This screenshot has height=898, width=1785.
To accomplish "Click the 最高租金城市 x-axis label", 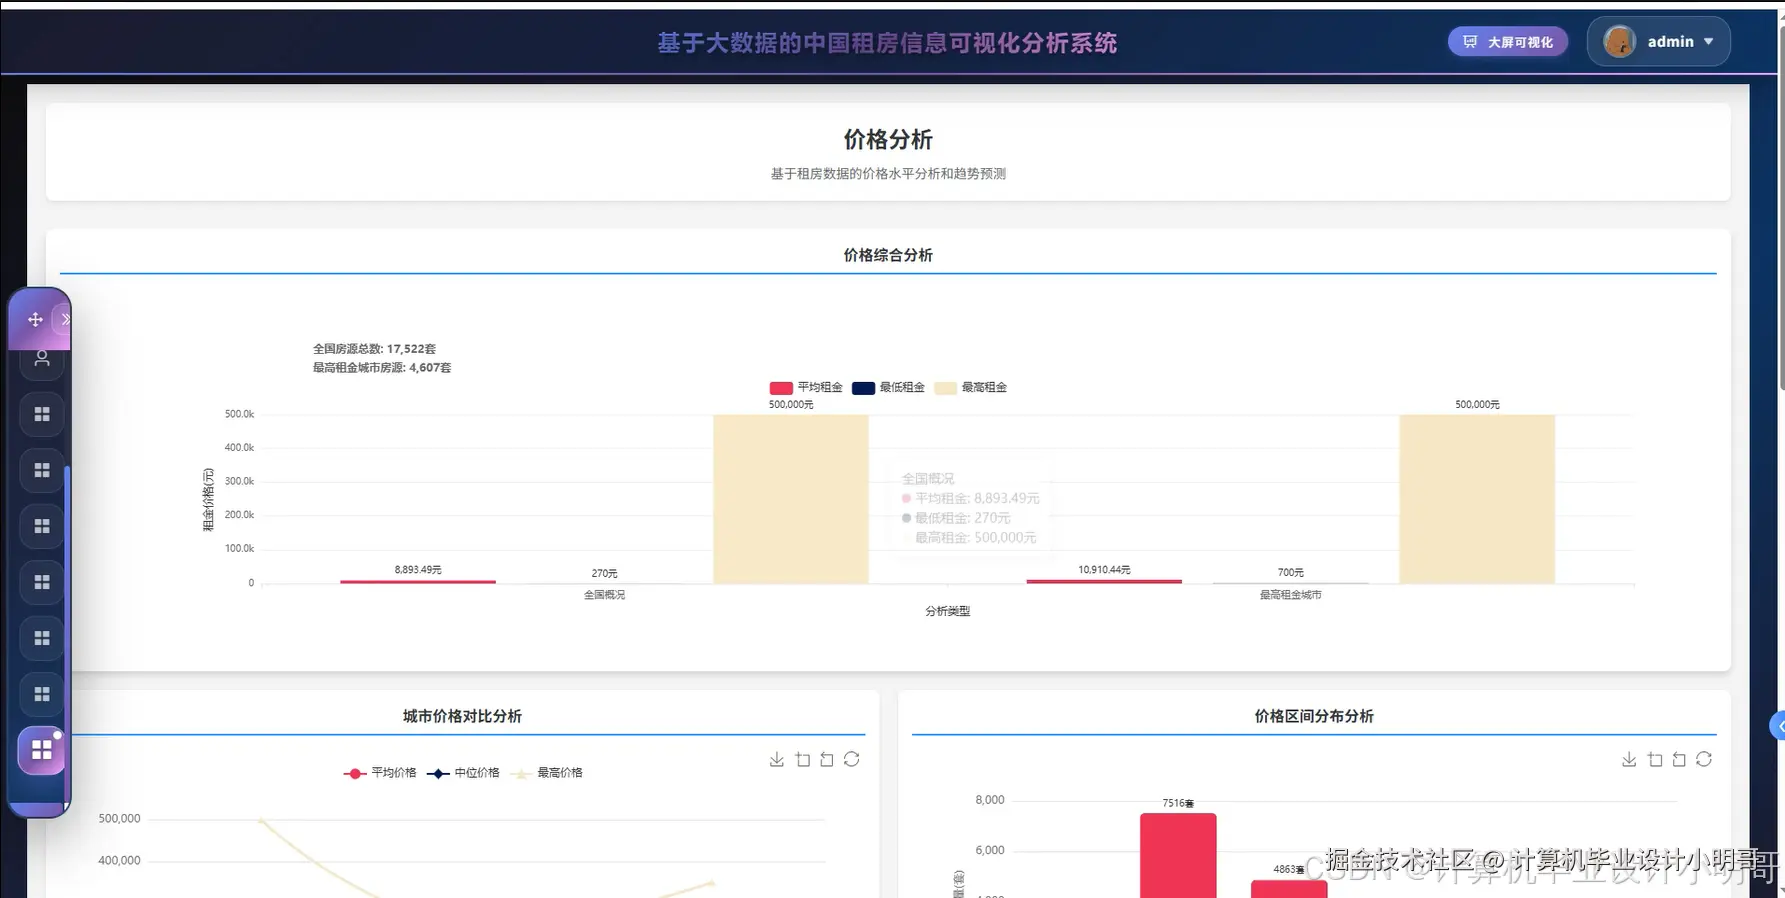I will (1291, 595).
